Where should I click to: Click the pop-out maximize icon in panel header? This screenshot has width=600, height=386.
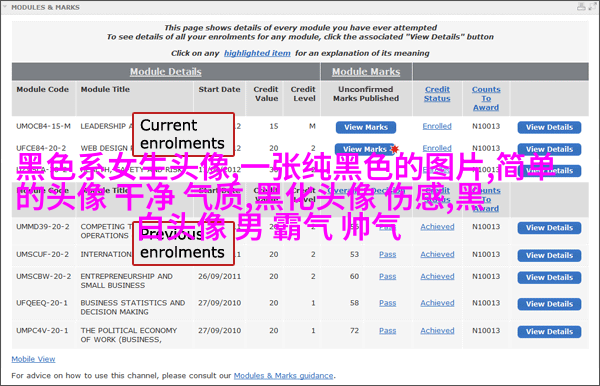coord(592,7)
